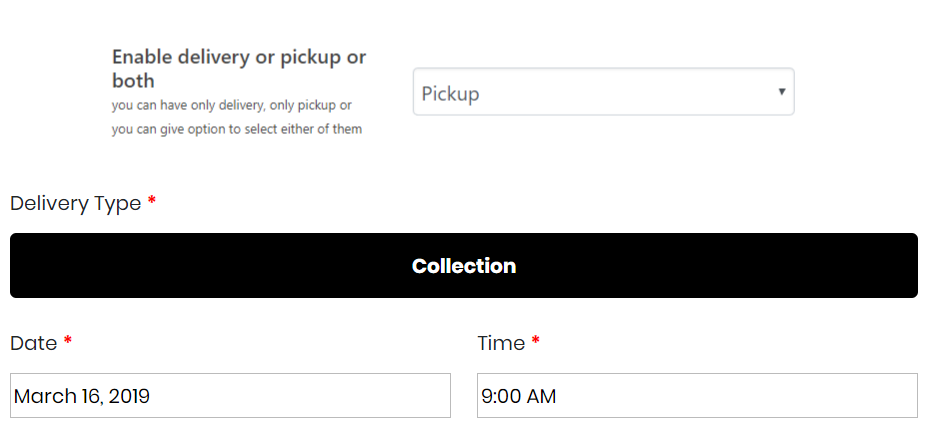Click the arrow on the Pickup select box
The height and width of the screenshot is (437, 925).
781,92
